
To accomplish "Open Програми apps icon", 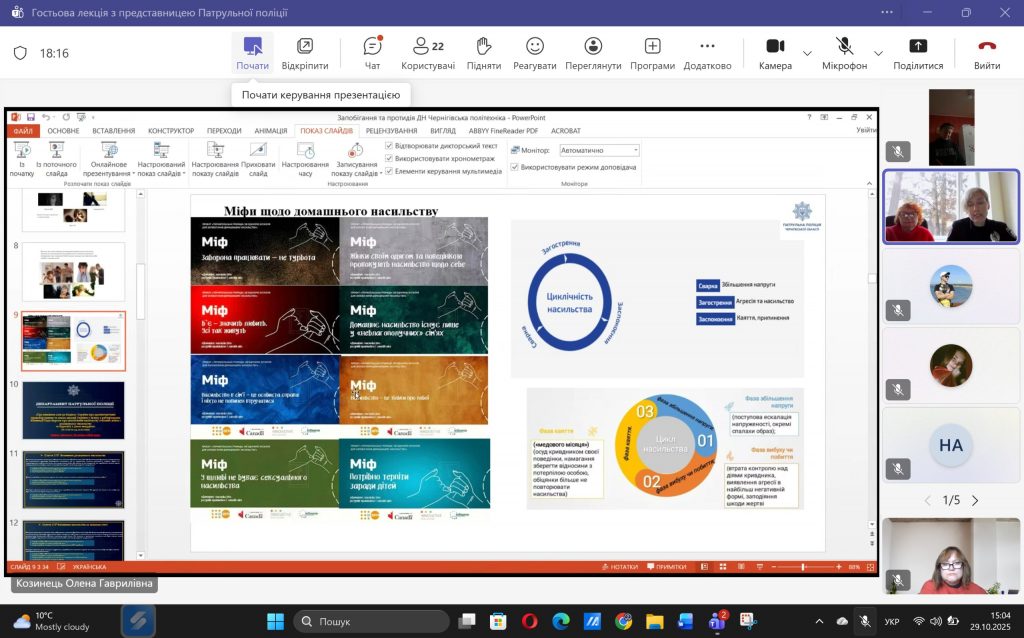I will (652, 53).
